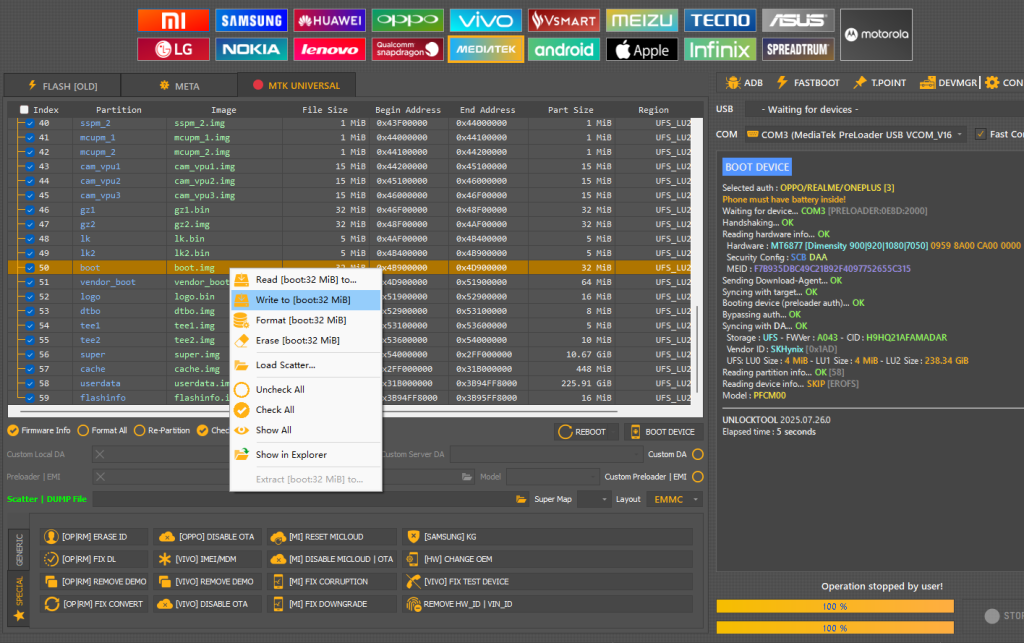Run [VIVO] FIX TEST DEVICE function
This screenshot has width=1024, height=643.
click(x=547, y=582)
